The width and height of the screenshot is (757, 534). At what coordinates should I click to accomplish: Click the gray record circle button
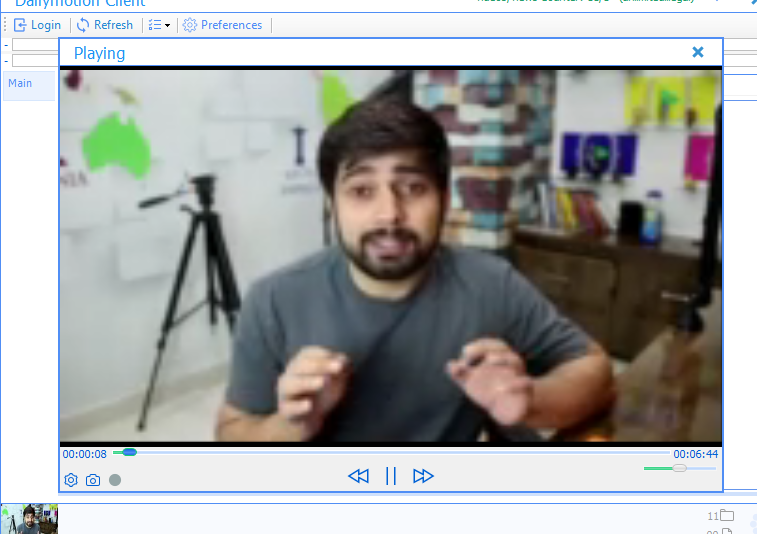click(x=115, y=480)
